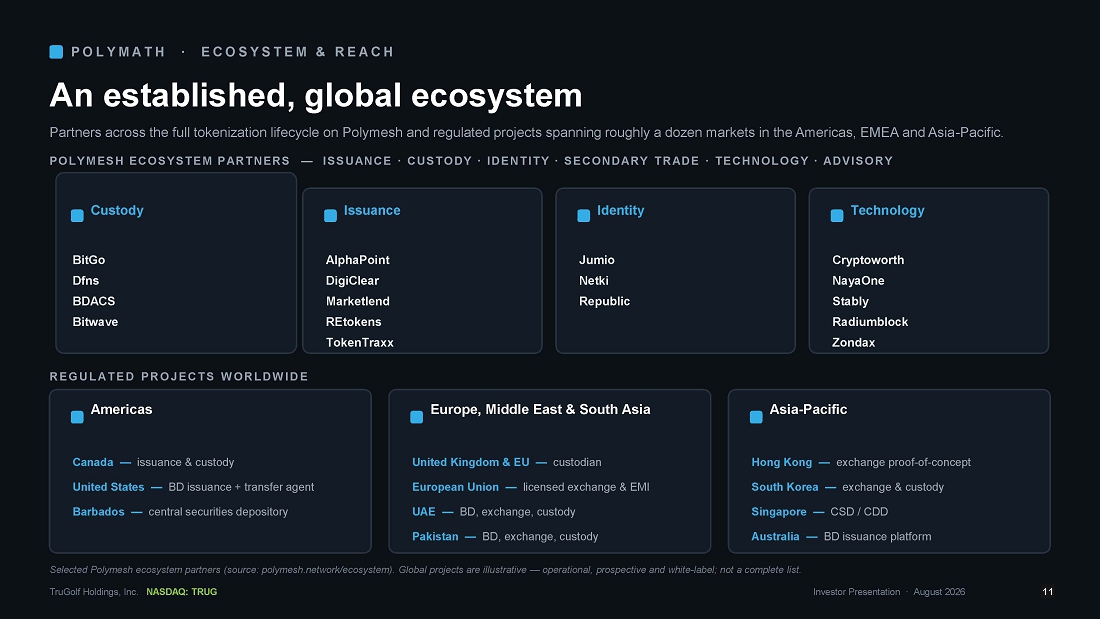The height and width of the screenshot is (619, 1100).
Task: Click Jumio in the Identity list
Action: pos(596,260)
